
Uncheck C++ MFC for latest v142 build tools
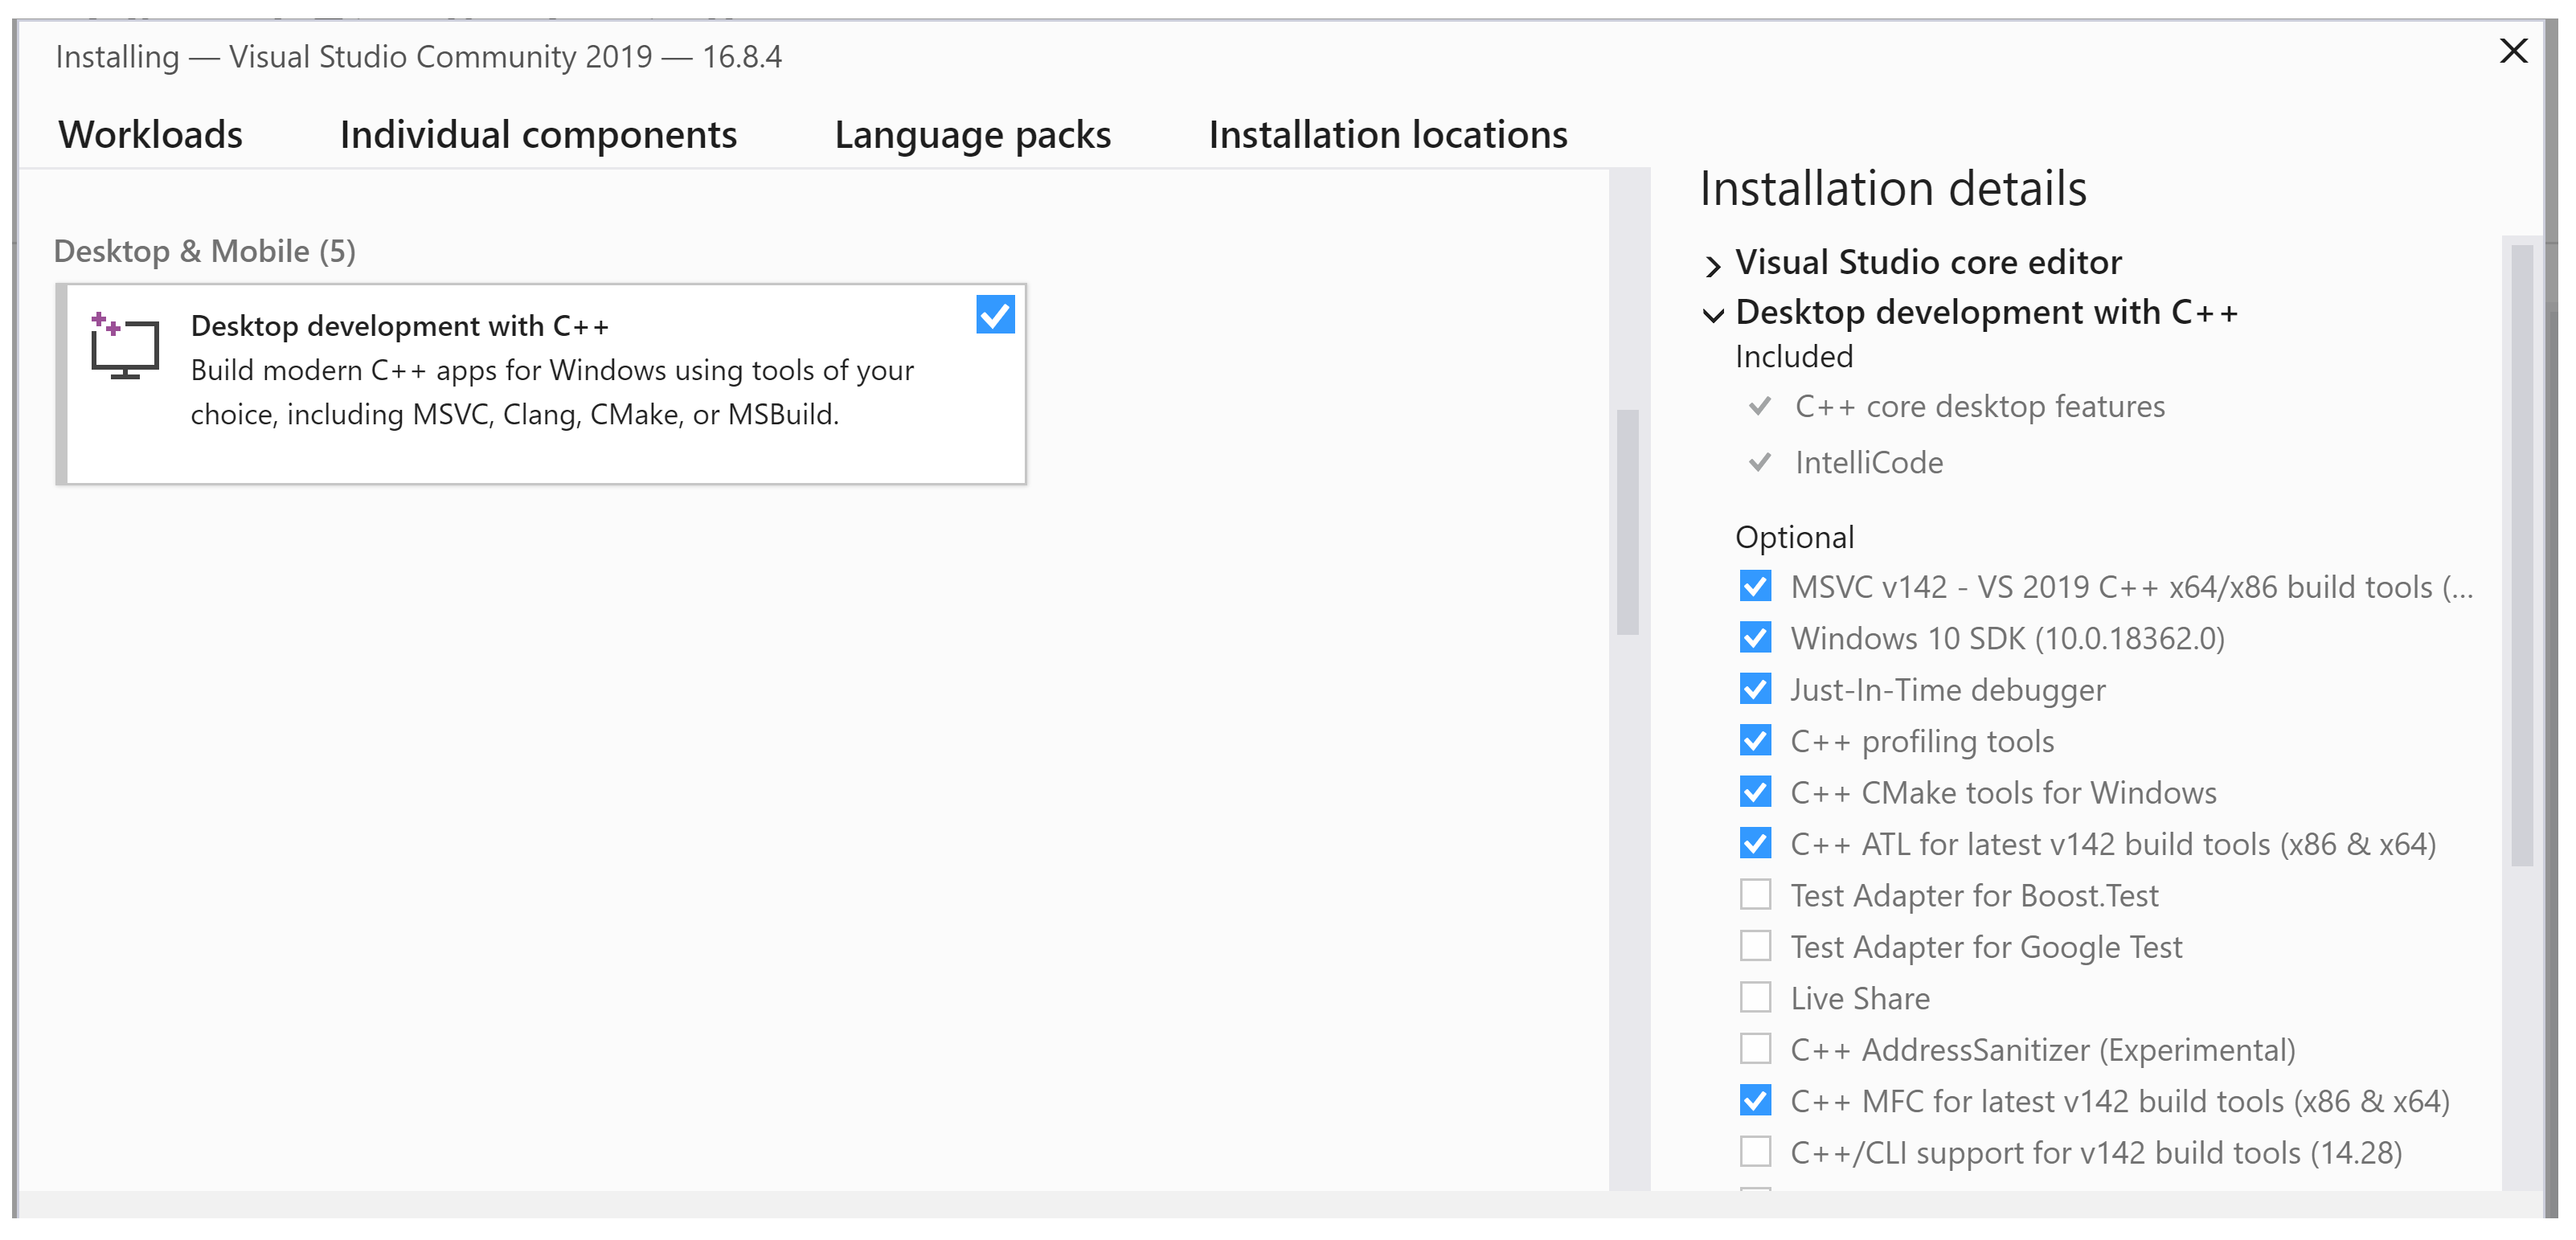1755,1101
